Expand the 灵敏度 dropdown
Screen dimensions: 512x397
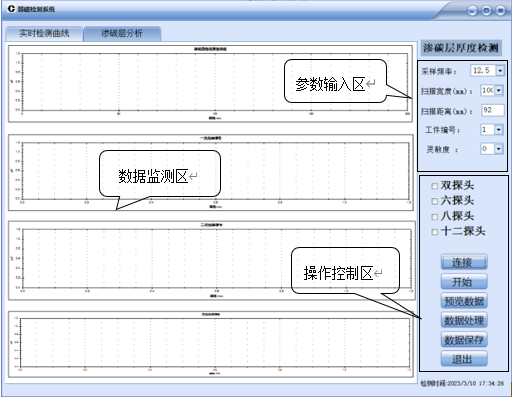pyautogui.click(x=499, y=149)
